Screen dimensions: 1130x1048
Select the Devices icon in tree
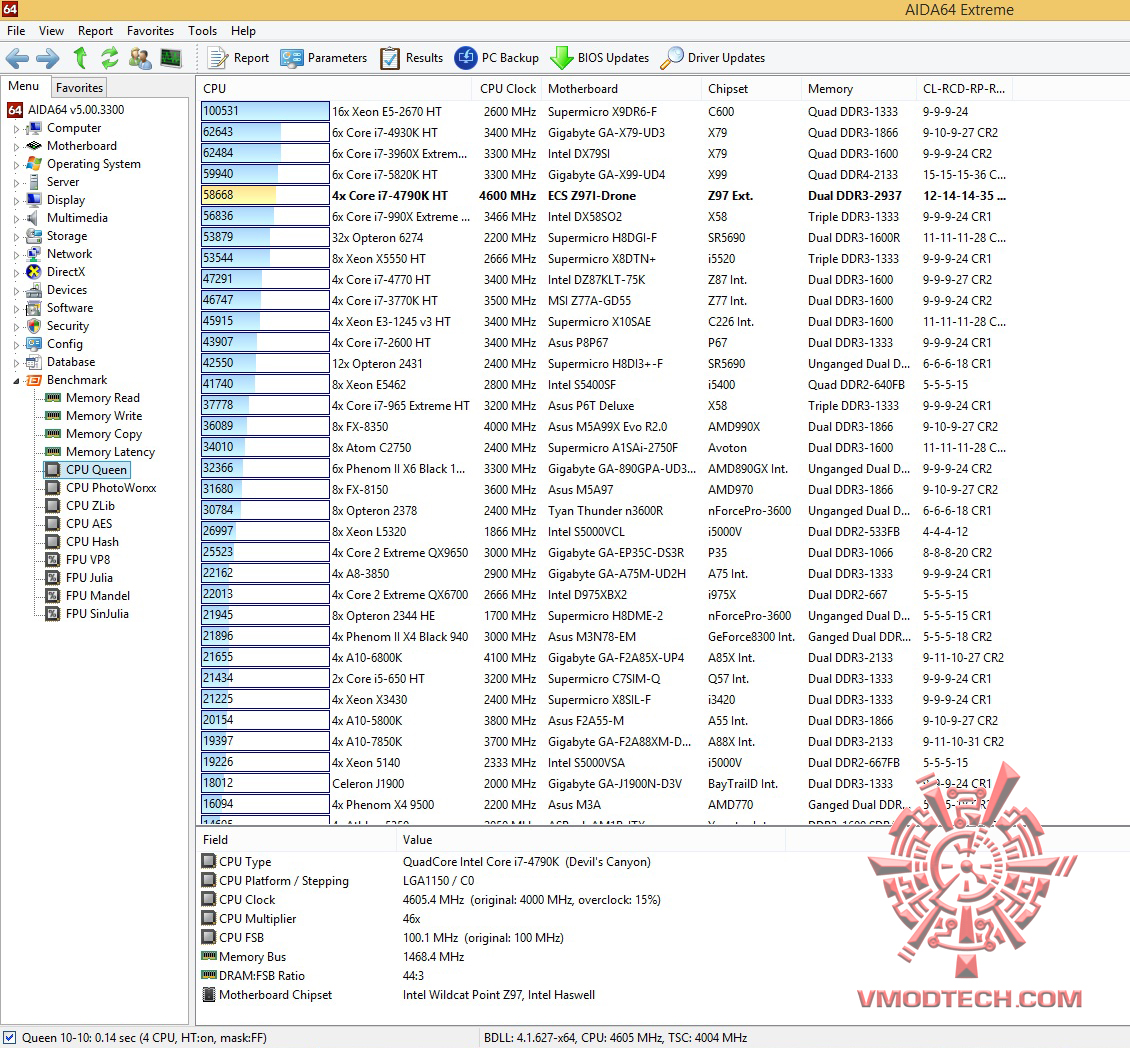[x=34, y=290]
